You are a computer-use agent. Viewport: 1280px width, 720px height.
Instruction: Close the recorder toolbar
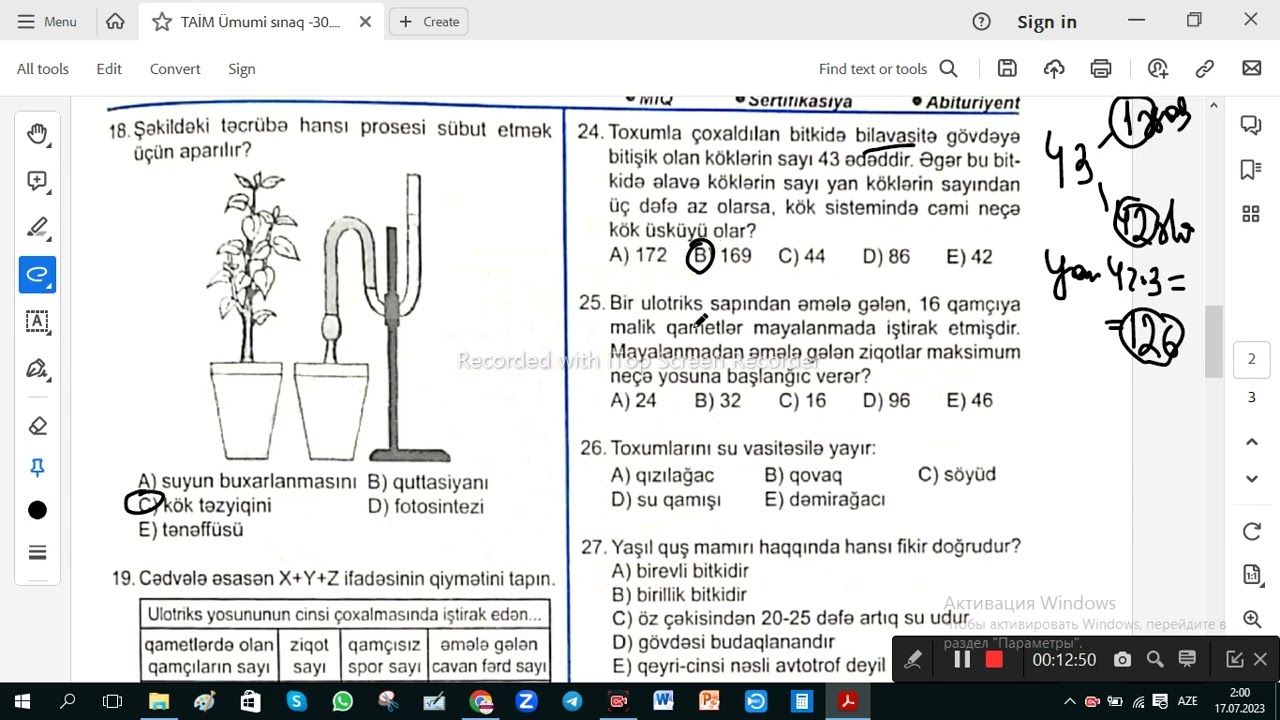pos(1260,660)
